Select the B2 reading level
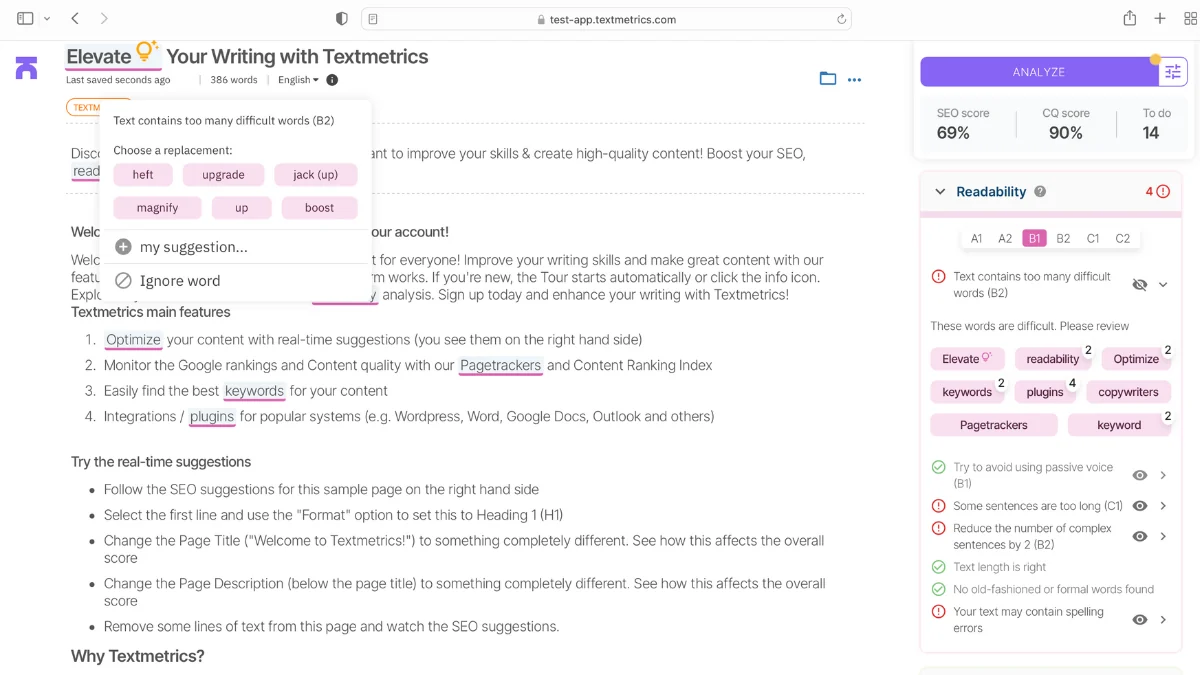1200x675 pixels. pos(1063,238)
